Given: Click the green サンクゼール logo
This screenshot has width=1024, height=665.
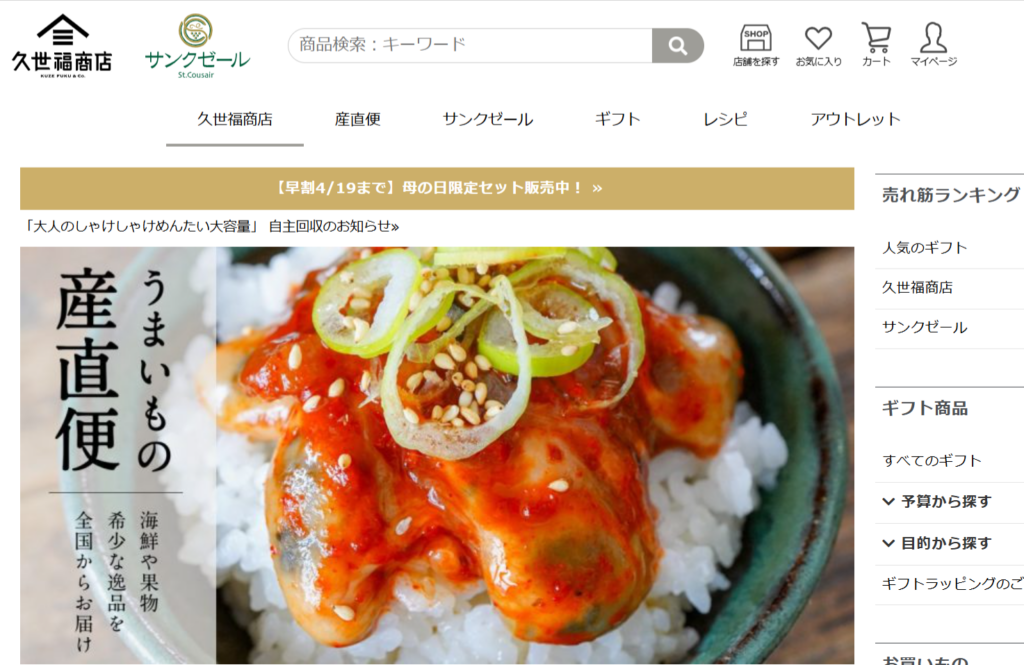Looking at the screenshot, I should 197,46.
